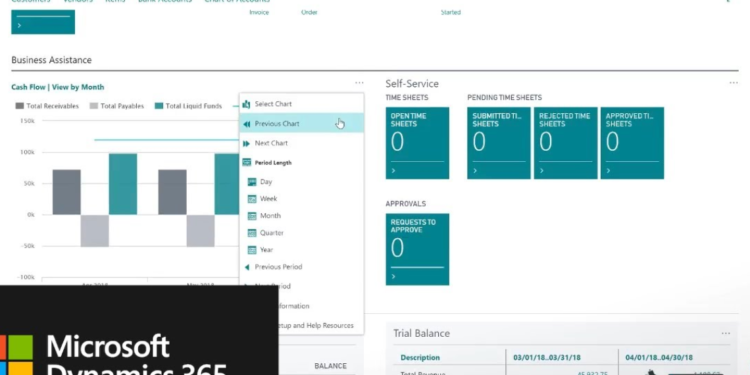Image resolution: width=750 pixels, height=375 pixels.
Task: Click the Quarter calendar icon
Action: click(x=252, y=233)
